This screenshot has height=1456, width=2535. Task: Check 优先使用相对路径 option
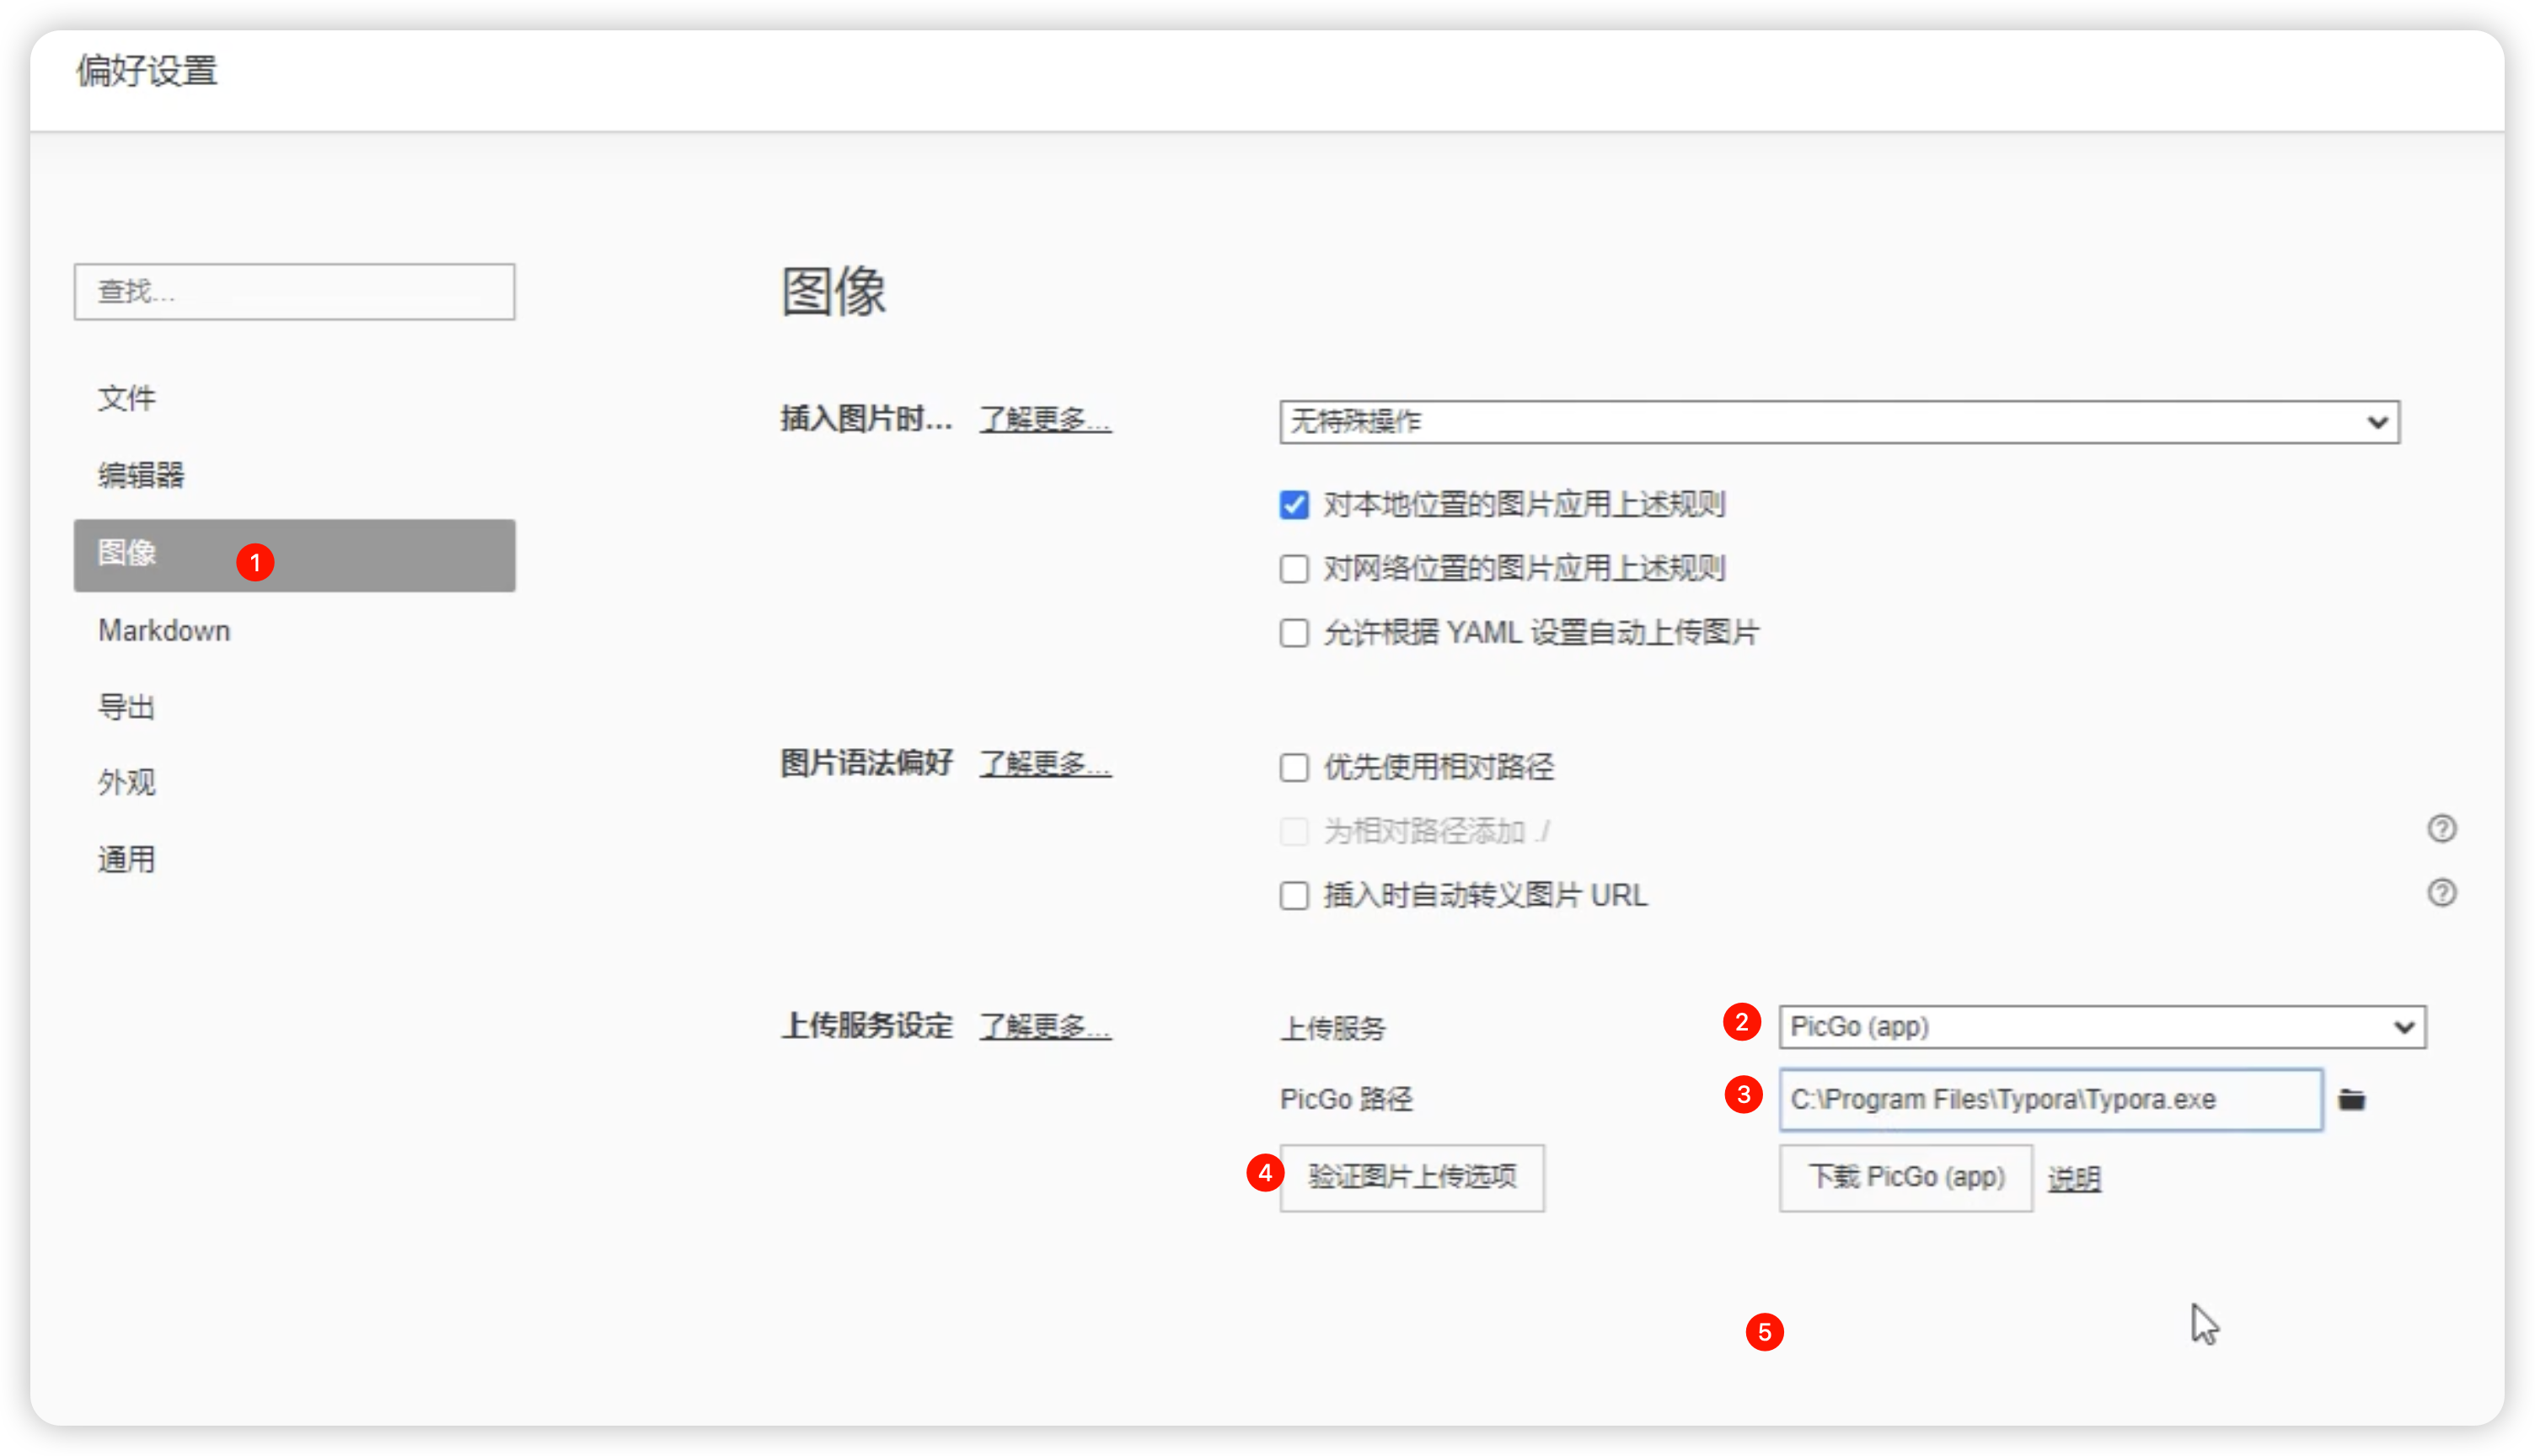(x=1294, y=768)
